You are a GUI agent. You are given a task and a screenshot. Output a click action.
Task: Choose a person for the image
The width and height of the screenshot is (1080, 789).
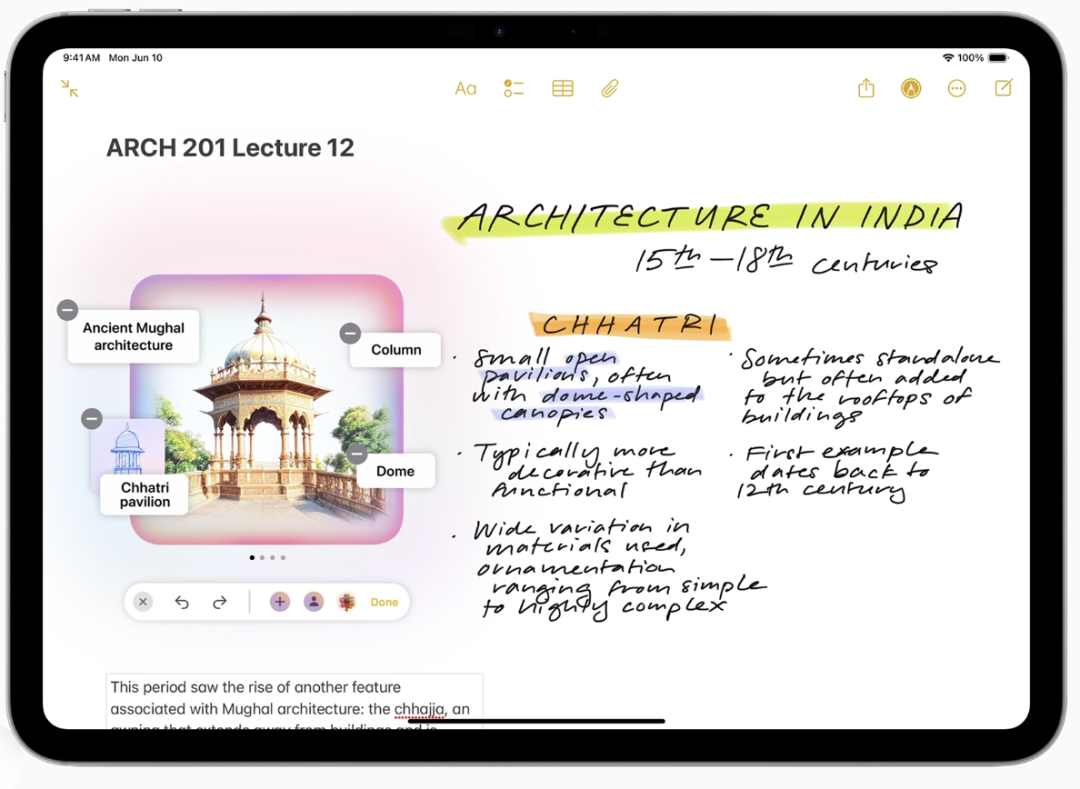click(314, 602)
